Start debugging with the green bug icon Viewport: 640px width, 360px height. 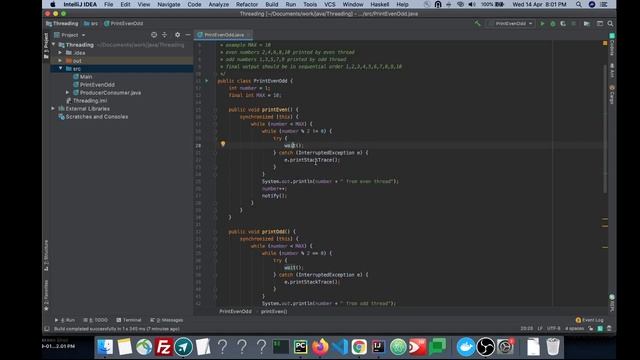pyautogui.click(x=553, y=24)
